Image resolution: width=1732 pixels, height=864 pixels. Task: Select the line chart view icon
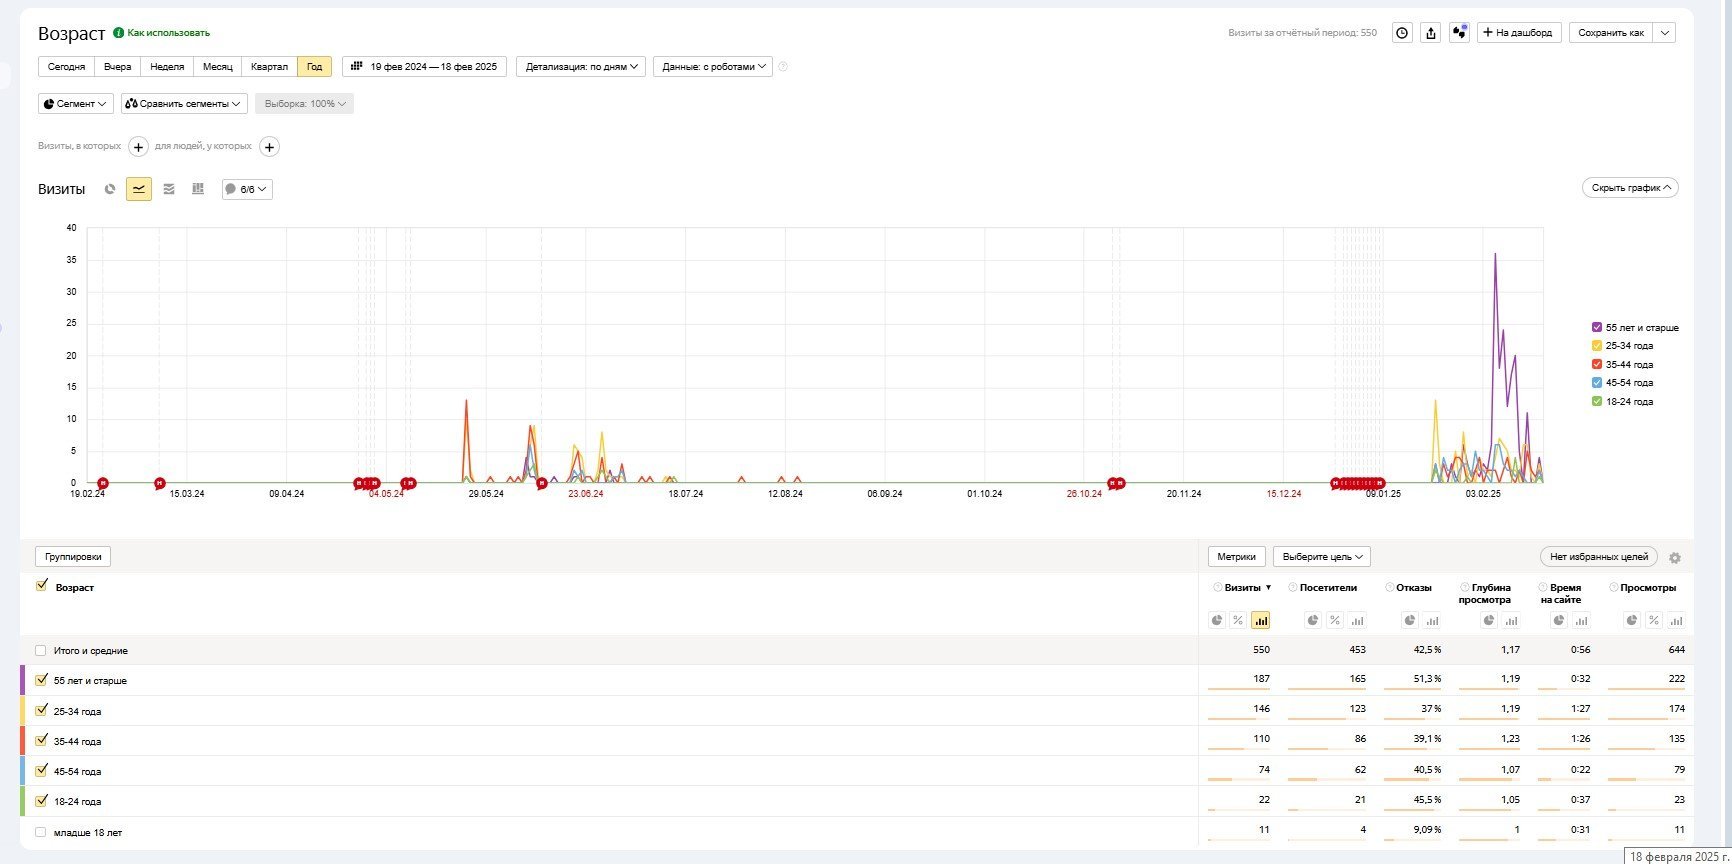139,189
